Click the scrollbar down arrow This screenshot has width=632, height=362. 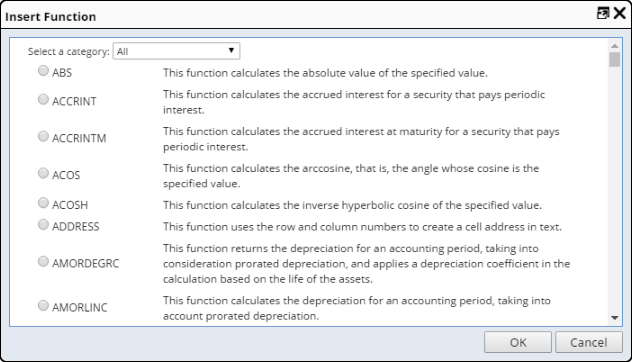614,318
